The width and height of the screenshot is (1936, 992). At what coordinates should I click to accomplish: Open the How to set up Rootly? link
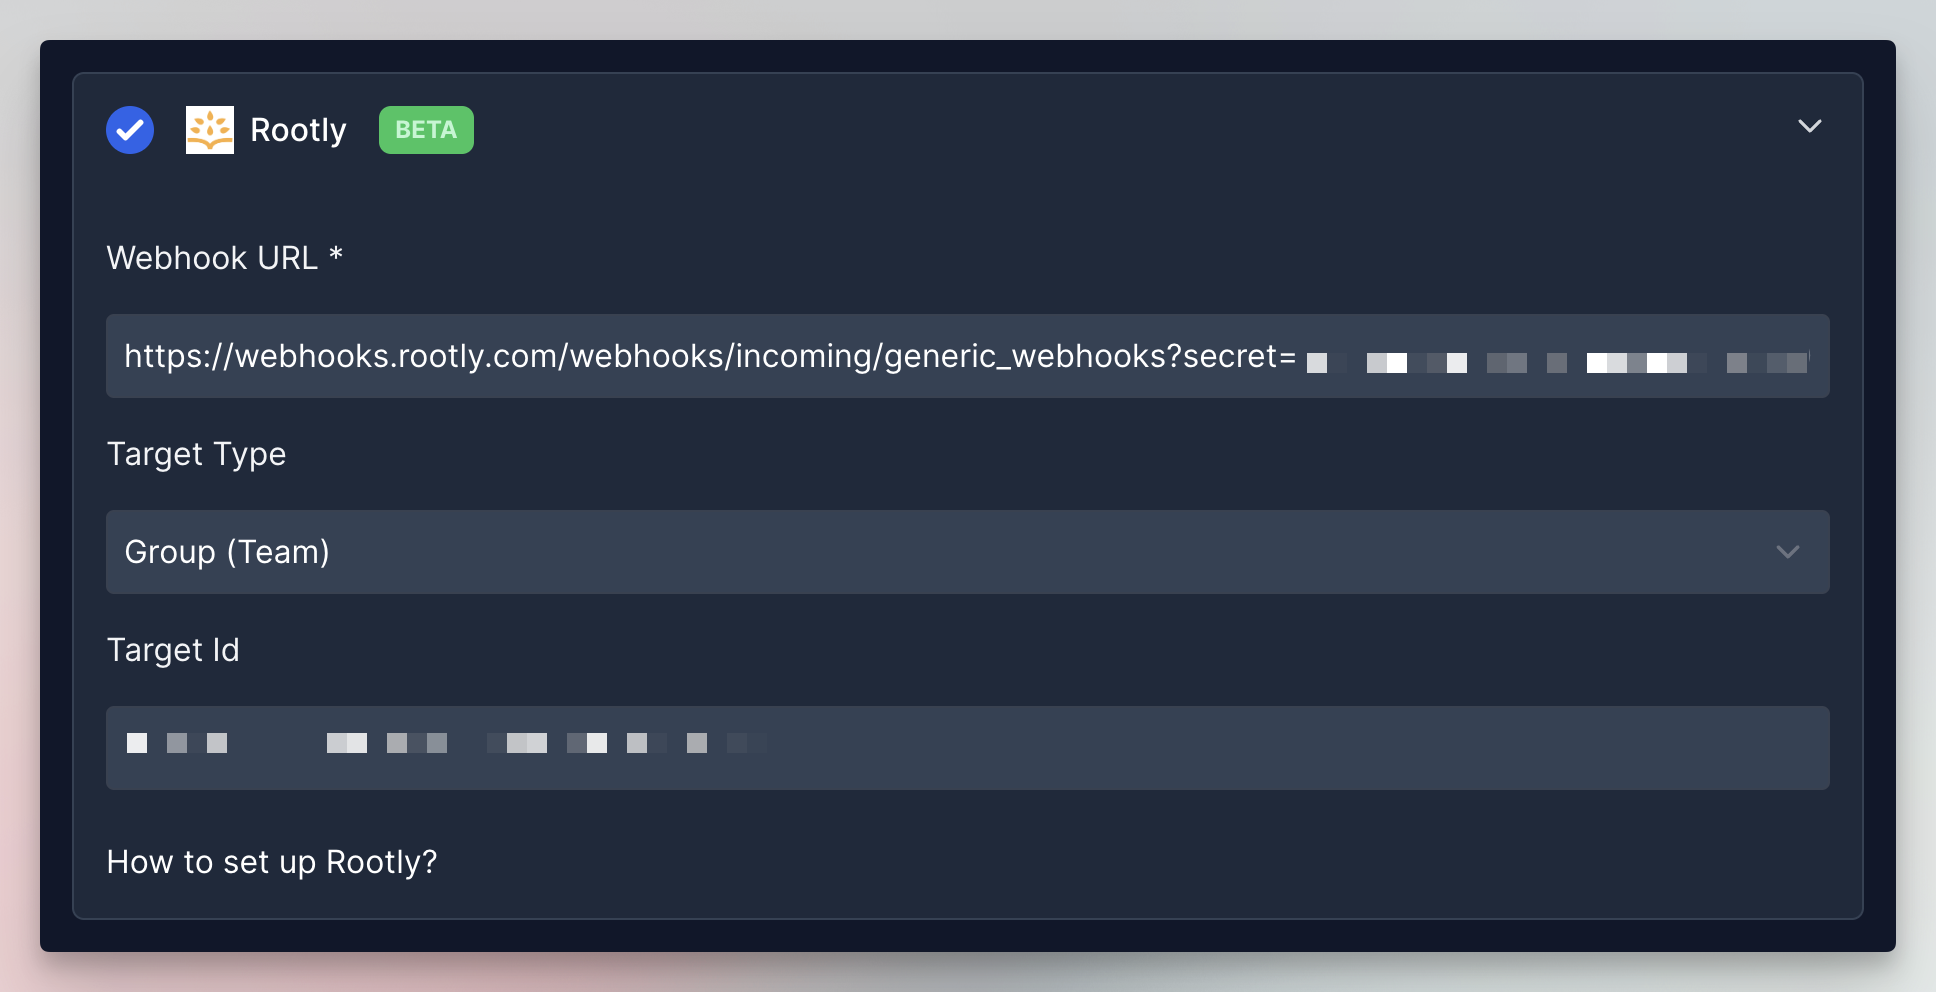pyautogui.click(x=272, y=862)
